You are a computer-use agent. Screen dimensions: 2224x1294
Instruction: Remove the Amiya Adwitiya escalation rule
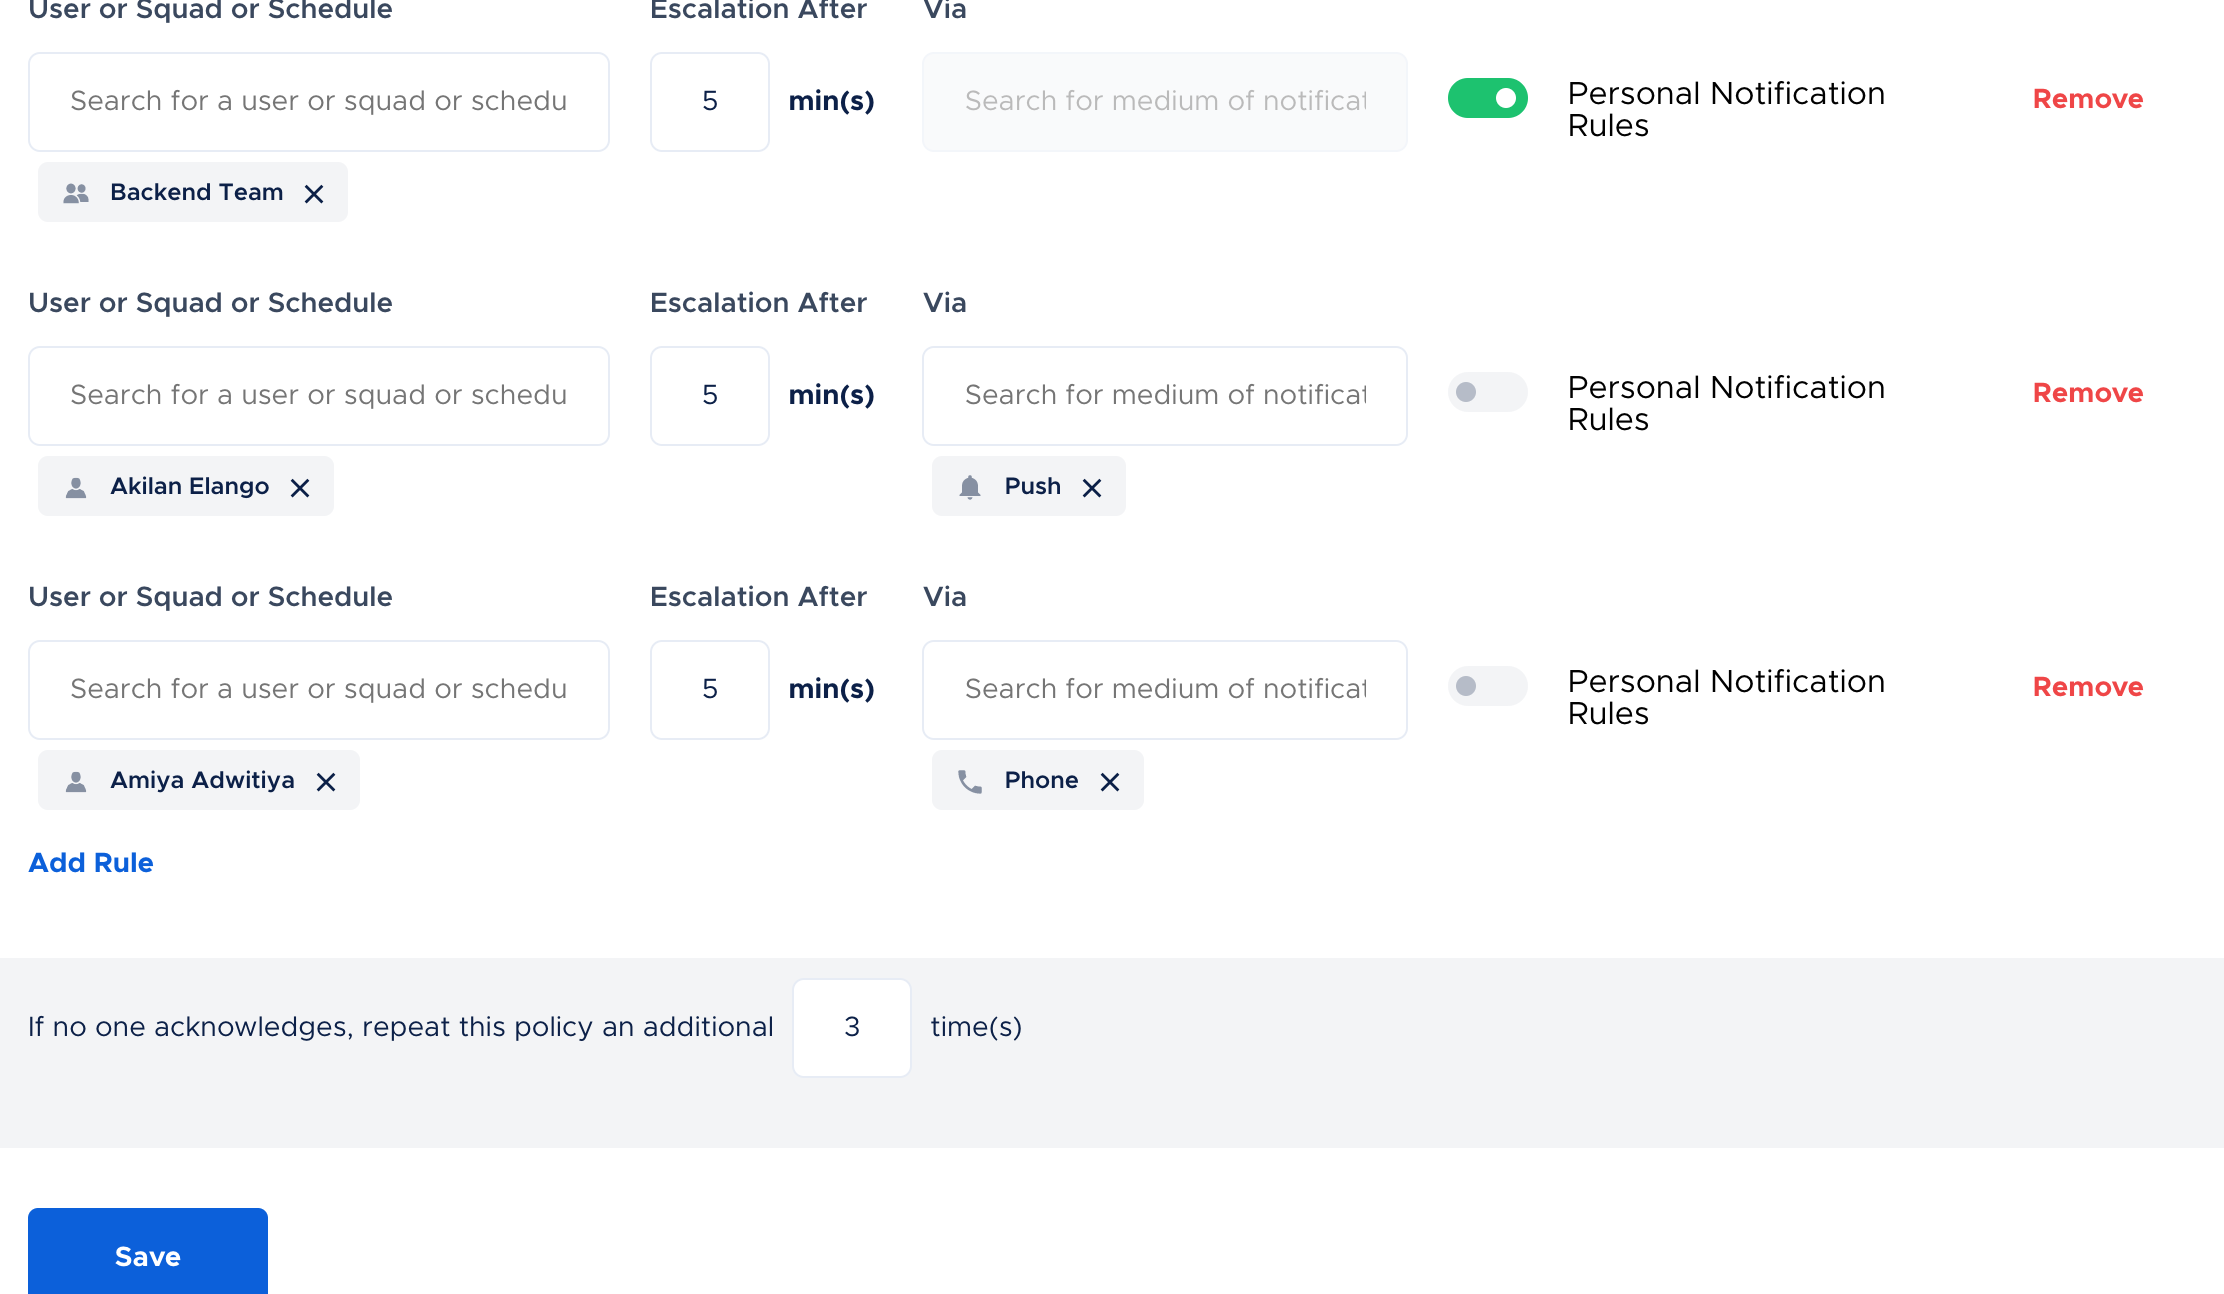coord(2087,687)
